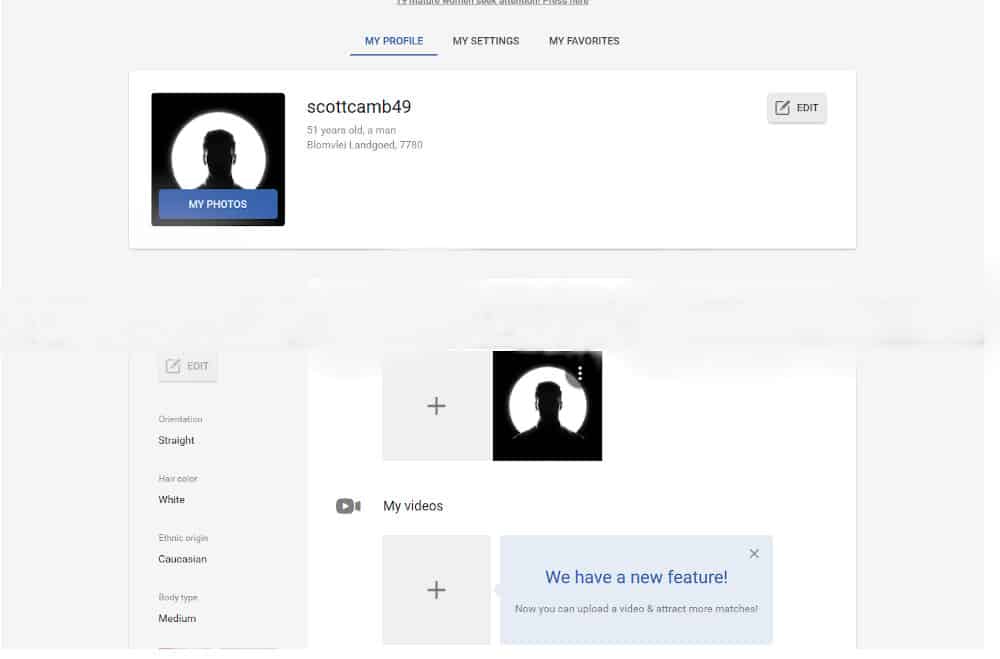Add a new video under My videos

coord(436,589)
